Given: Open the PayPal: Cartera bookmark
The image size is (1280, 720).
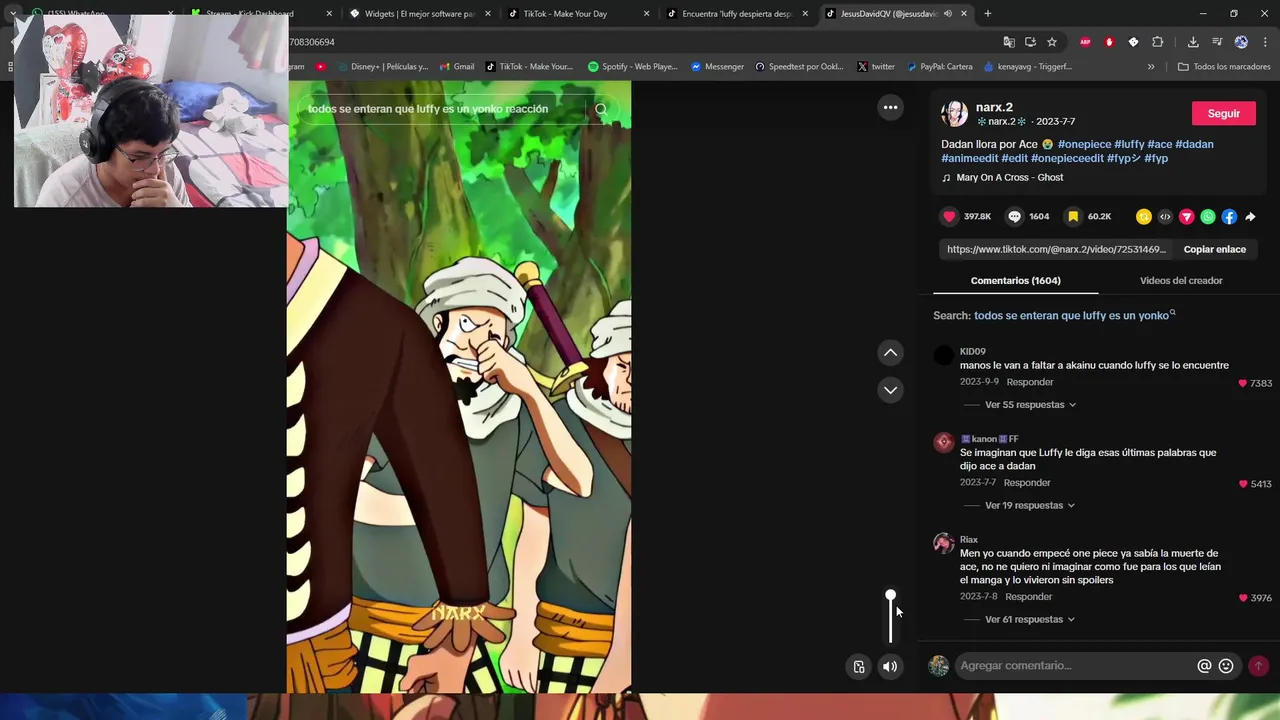Looking at the screenshot, I should point(939,67).
